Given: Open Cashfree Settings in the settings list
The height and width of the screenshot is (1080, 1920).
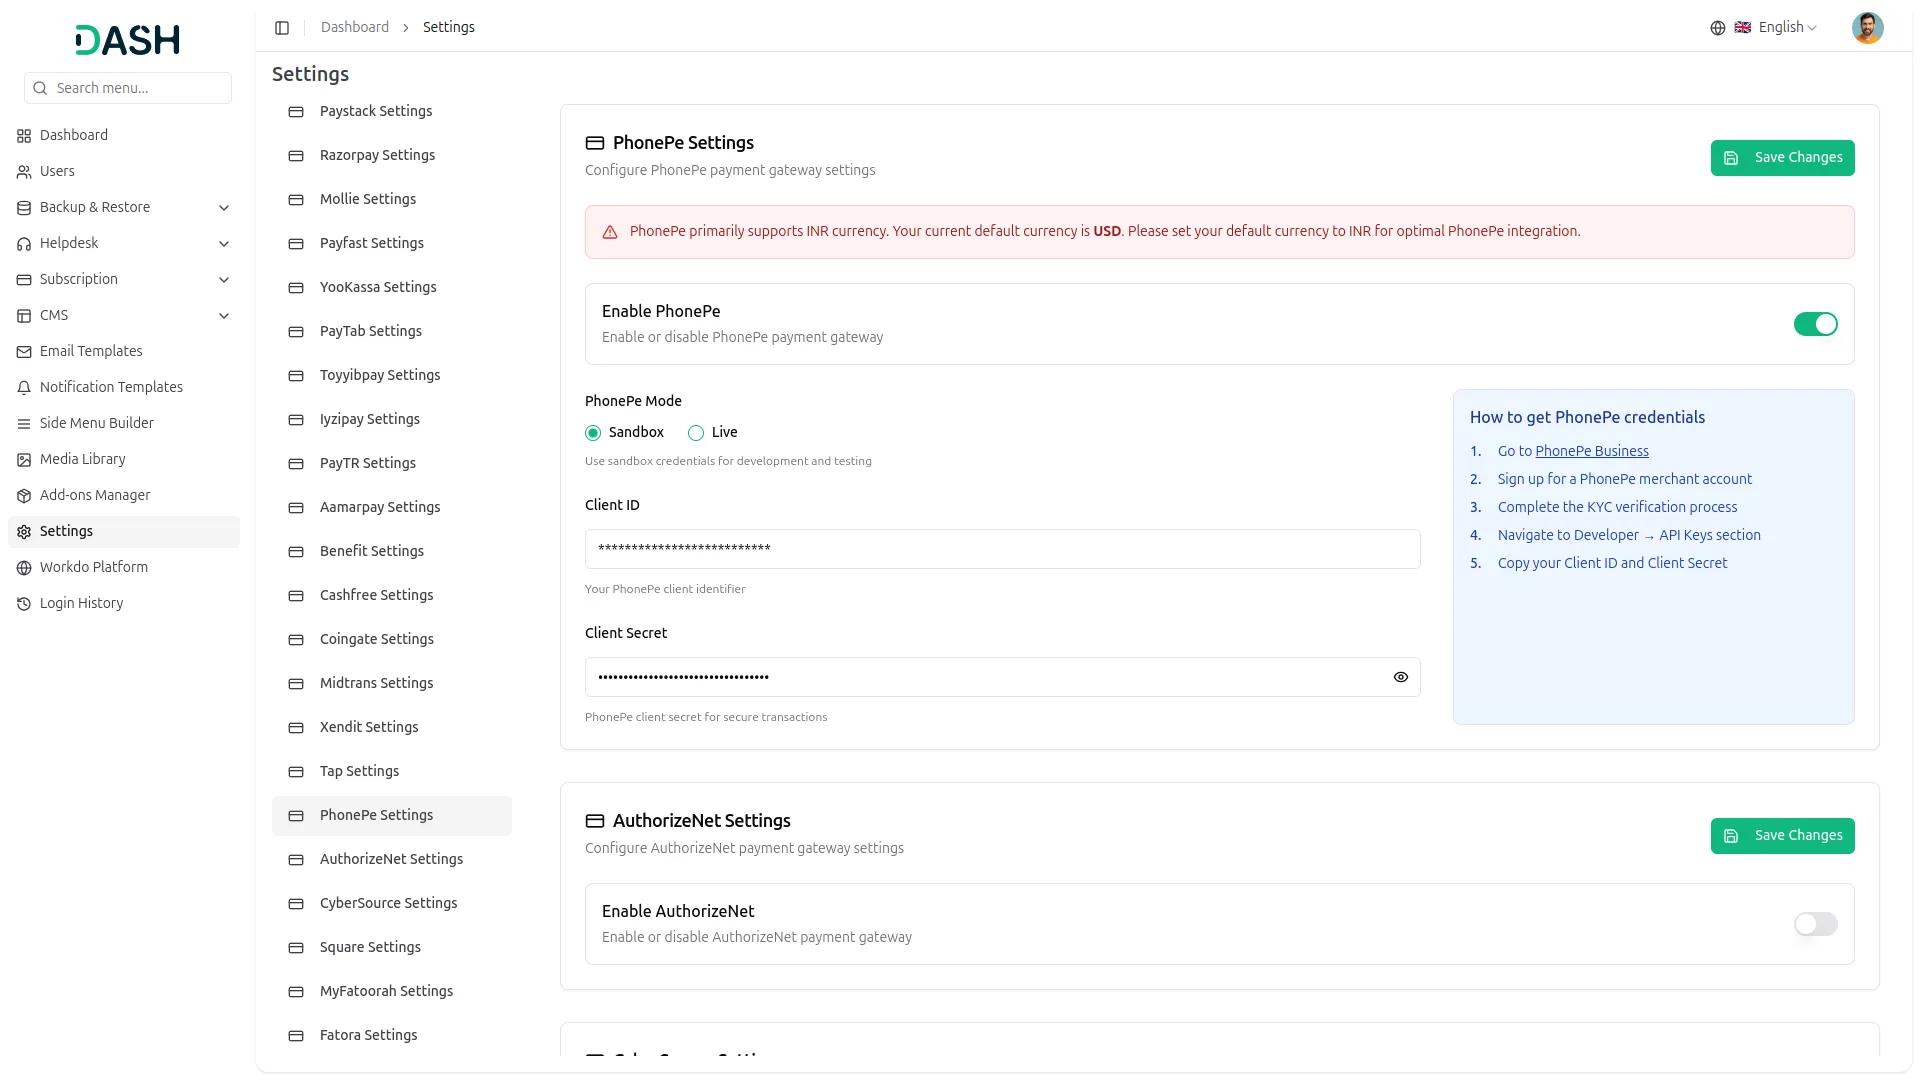Looking at the screenshot, I should click(x=392, y=596).
